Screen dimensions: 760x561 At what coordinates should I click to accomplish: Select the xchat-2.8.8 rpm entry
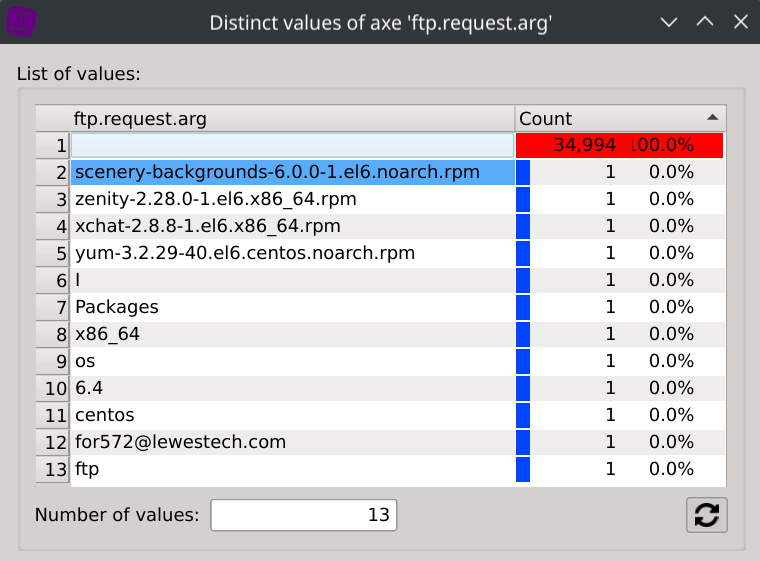tap(207, 226)
